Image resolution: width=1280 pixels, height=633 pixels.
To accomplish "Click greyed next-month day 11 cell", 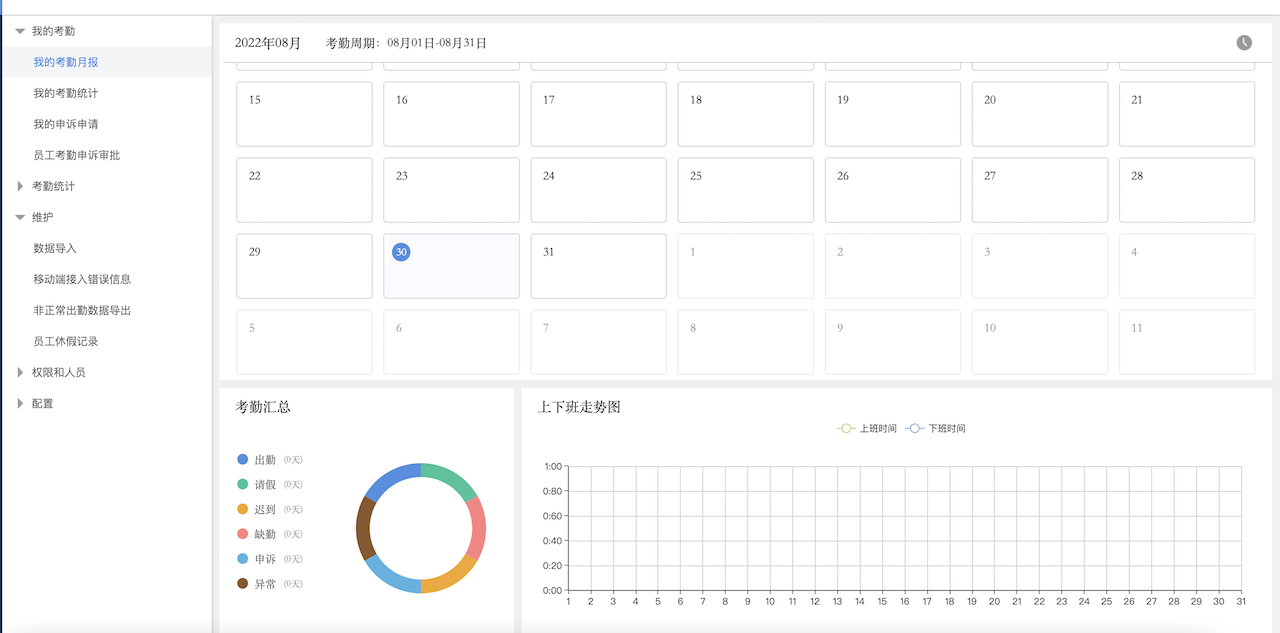I will pos(1186,342).
